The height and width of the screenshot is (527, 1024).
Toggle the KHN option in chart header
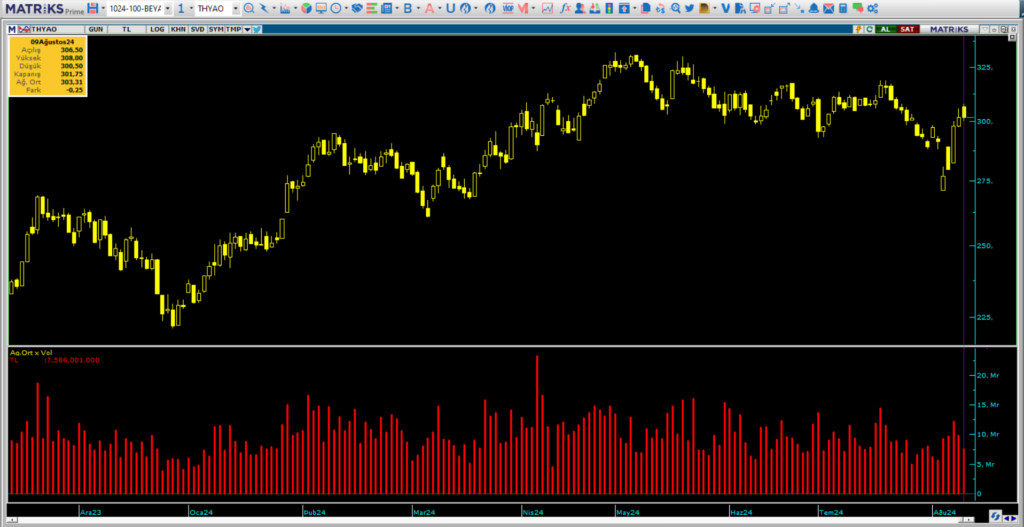[177, 29]
